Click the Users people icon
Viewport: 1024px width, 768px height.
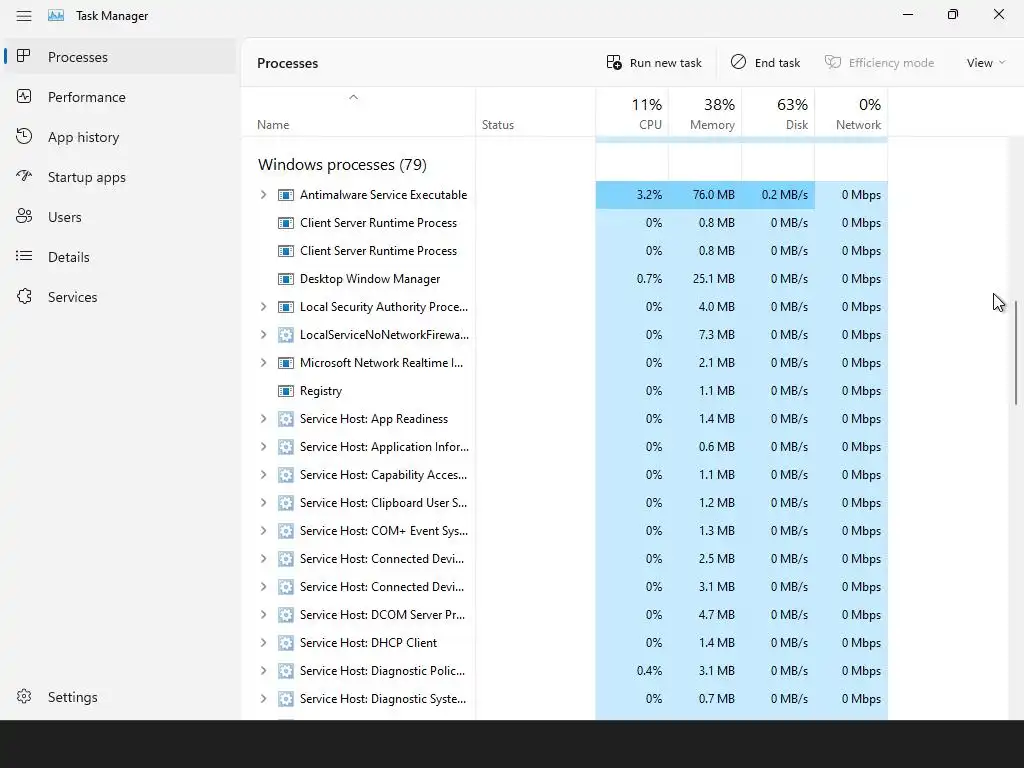point(24,216)
